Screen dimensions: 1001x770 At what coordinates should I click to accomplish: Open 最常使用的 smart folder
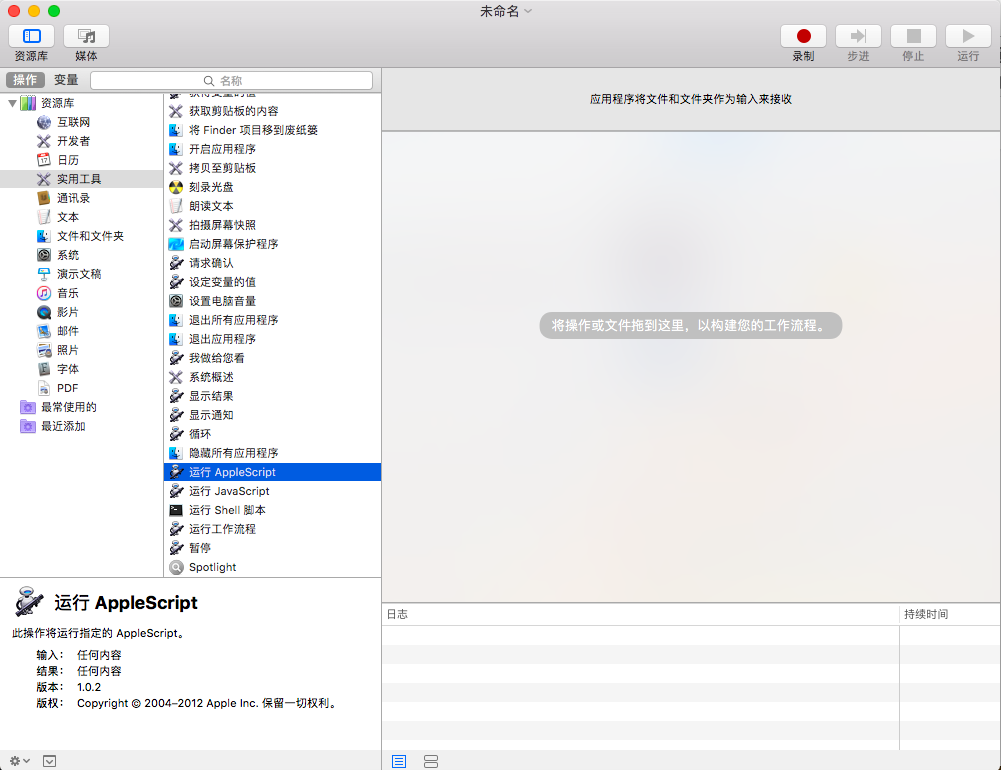click(x=69, y=407)
